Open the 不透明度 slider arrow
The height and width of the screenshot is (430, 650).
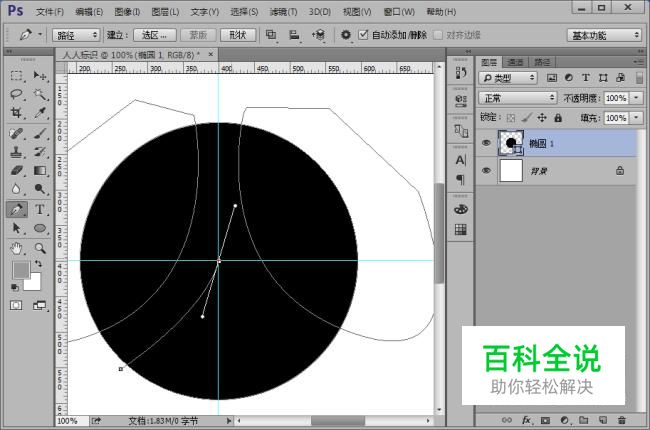point(636,98)
